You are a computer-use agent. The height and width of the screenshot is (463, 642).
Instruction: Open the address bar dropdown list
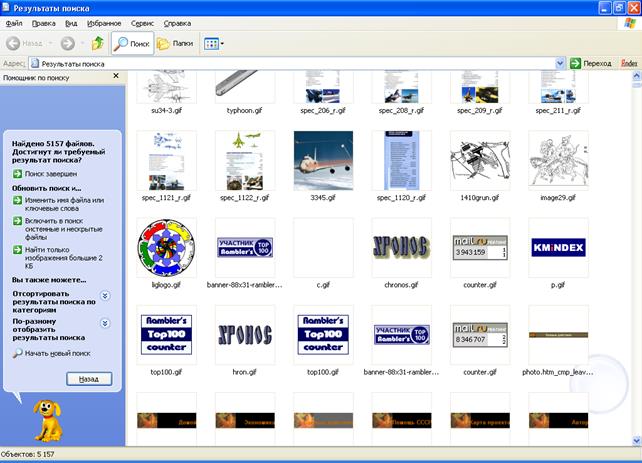coord(560,63)
